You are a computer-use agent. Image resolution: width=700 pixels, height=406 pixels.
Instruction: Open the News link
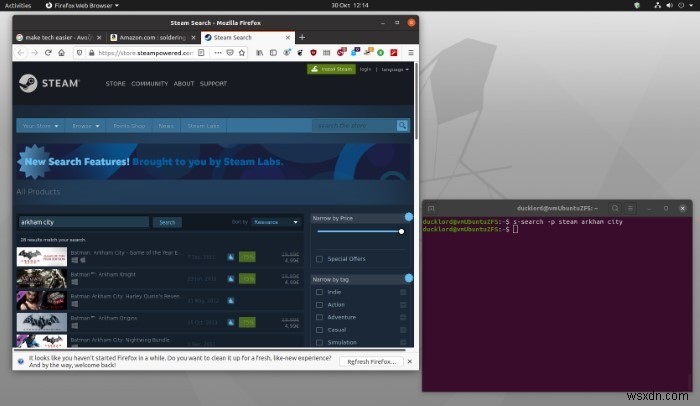coord(166,126)
